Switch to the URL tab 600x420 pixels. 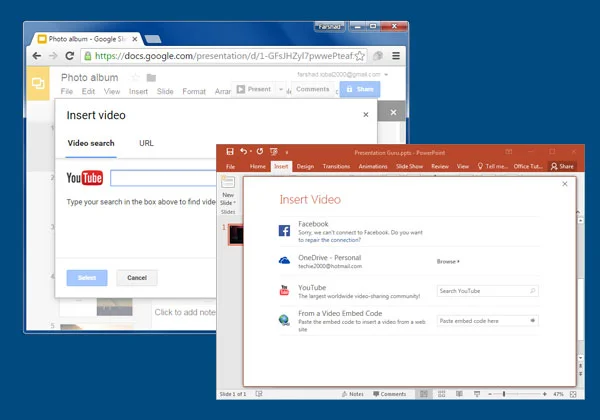click(146, 144)
